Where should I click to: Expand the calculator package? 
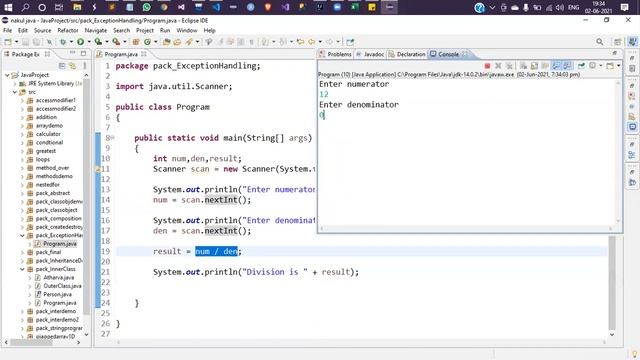coord(22,134)
